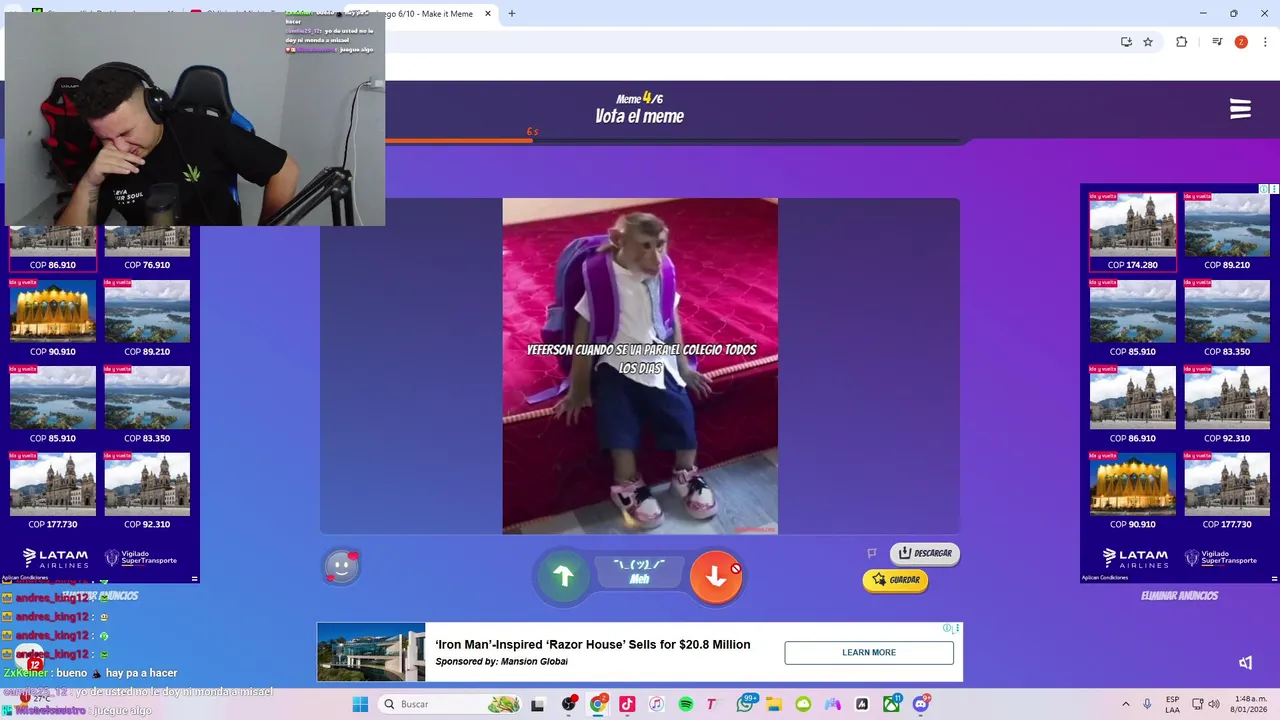This screenshot has height=720, width=1280.
Task: Show hidden system tray icons
Action: (x=1125, y=704)
